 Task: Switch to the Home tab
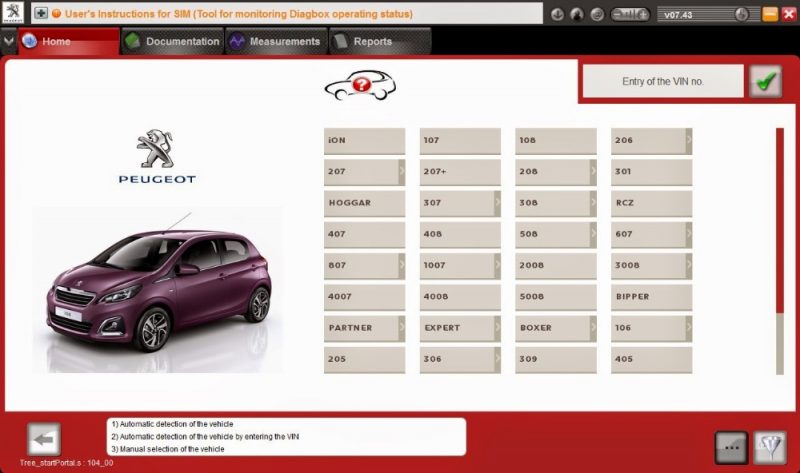point(69,41)
